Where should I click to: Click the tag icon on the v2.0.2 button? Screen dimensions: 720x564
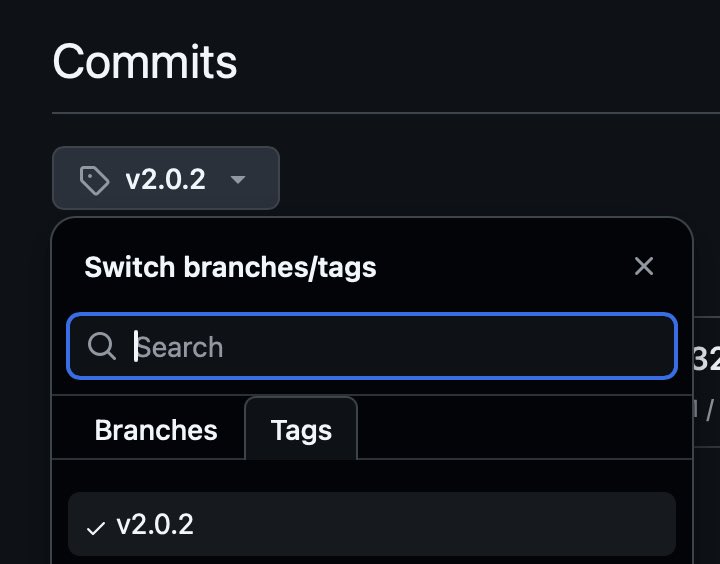click(94, 180)
